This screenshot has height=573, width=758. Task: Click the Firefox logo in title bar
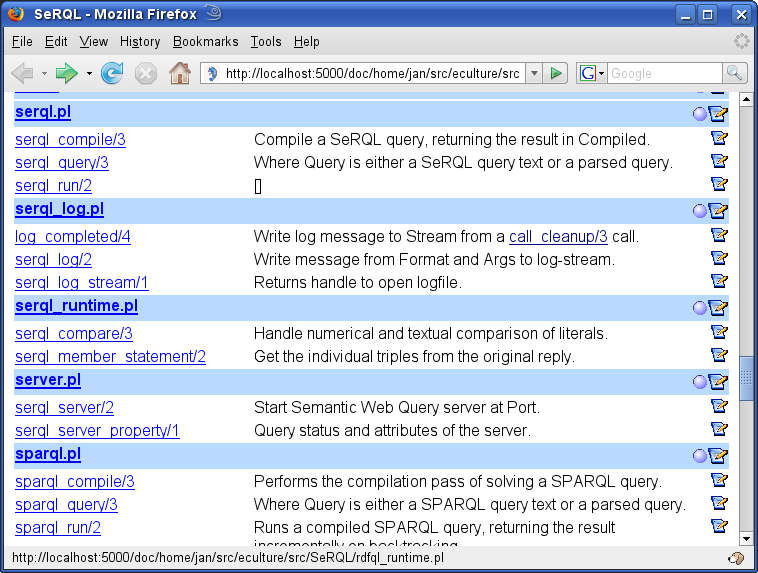(x=15, y=14)
